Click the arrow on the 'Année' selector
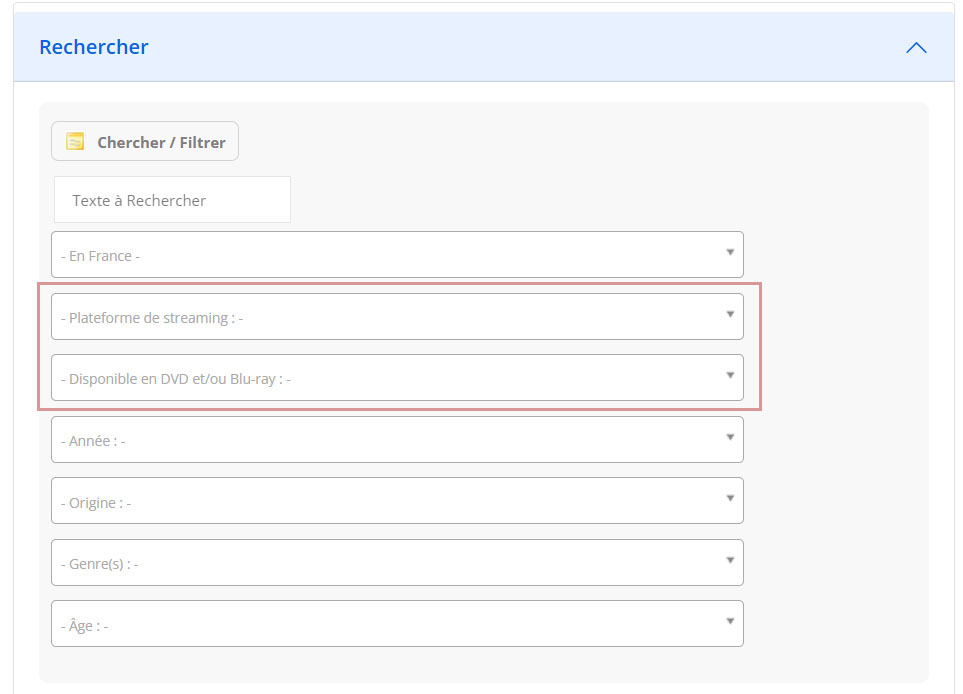The image size is (963, 694). tap(731, 439)
